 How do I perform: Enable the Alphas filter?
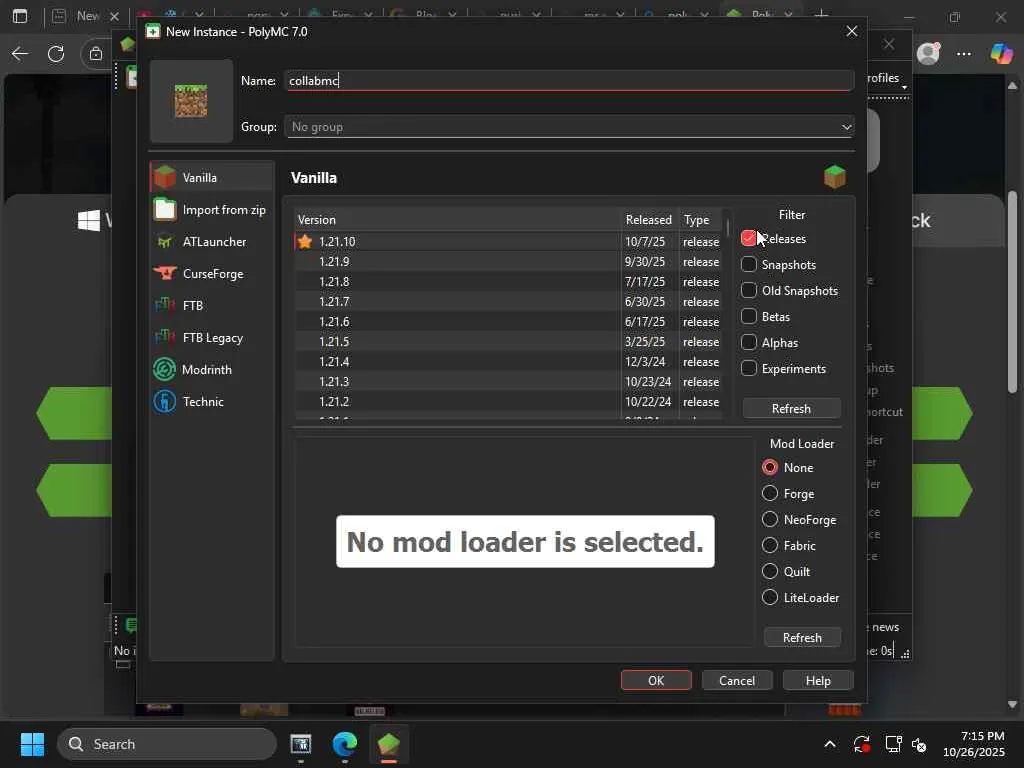pyautogui.click(x=749, y=342)
